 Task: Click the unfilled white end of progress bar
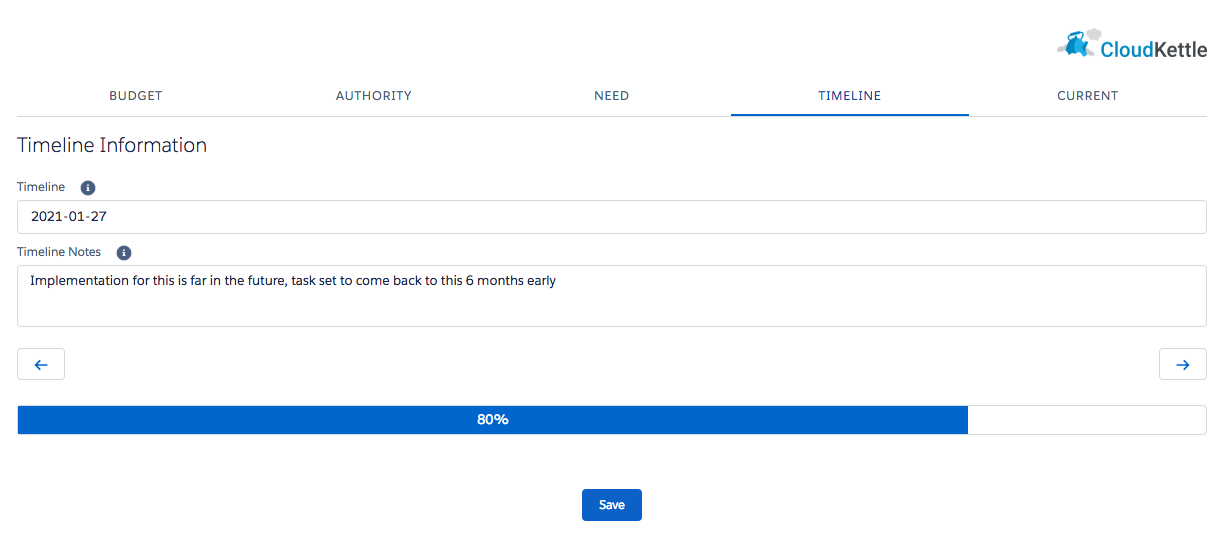coord(1086,420)
